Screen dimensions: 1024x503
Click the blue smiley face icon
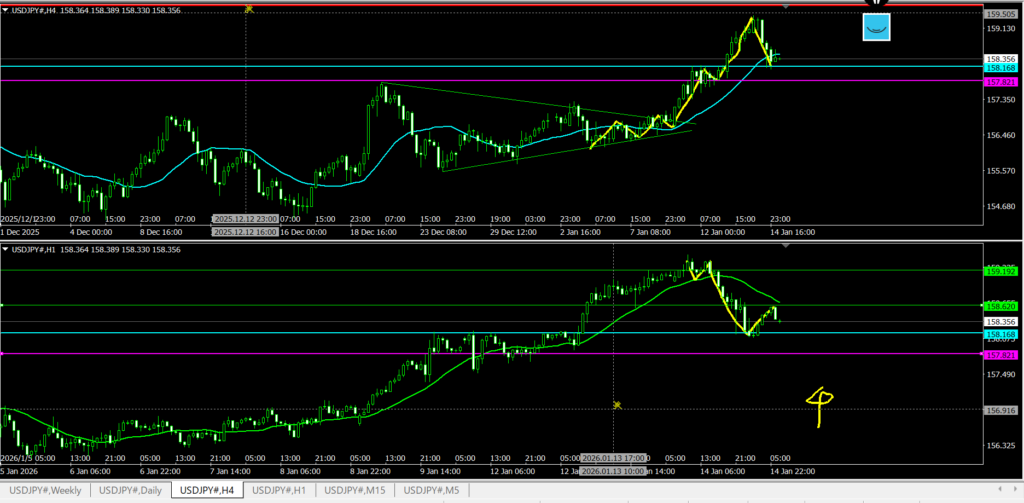875,28
